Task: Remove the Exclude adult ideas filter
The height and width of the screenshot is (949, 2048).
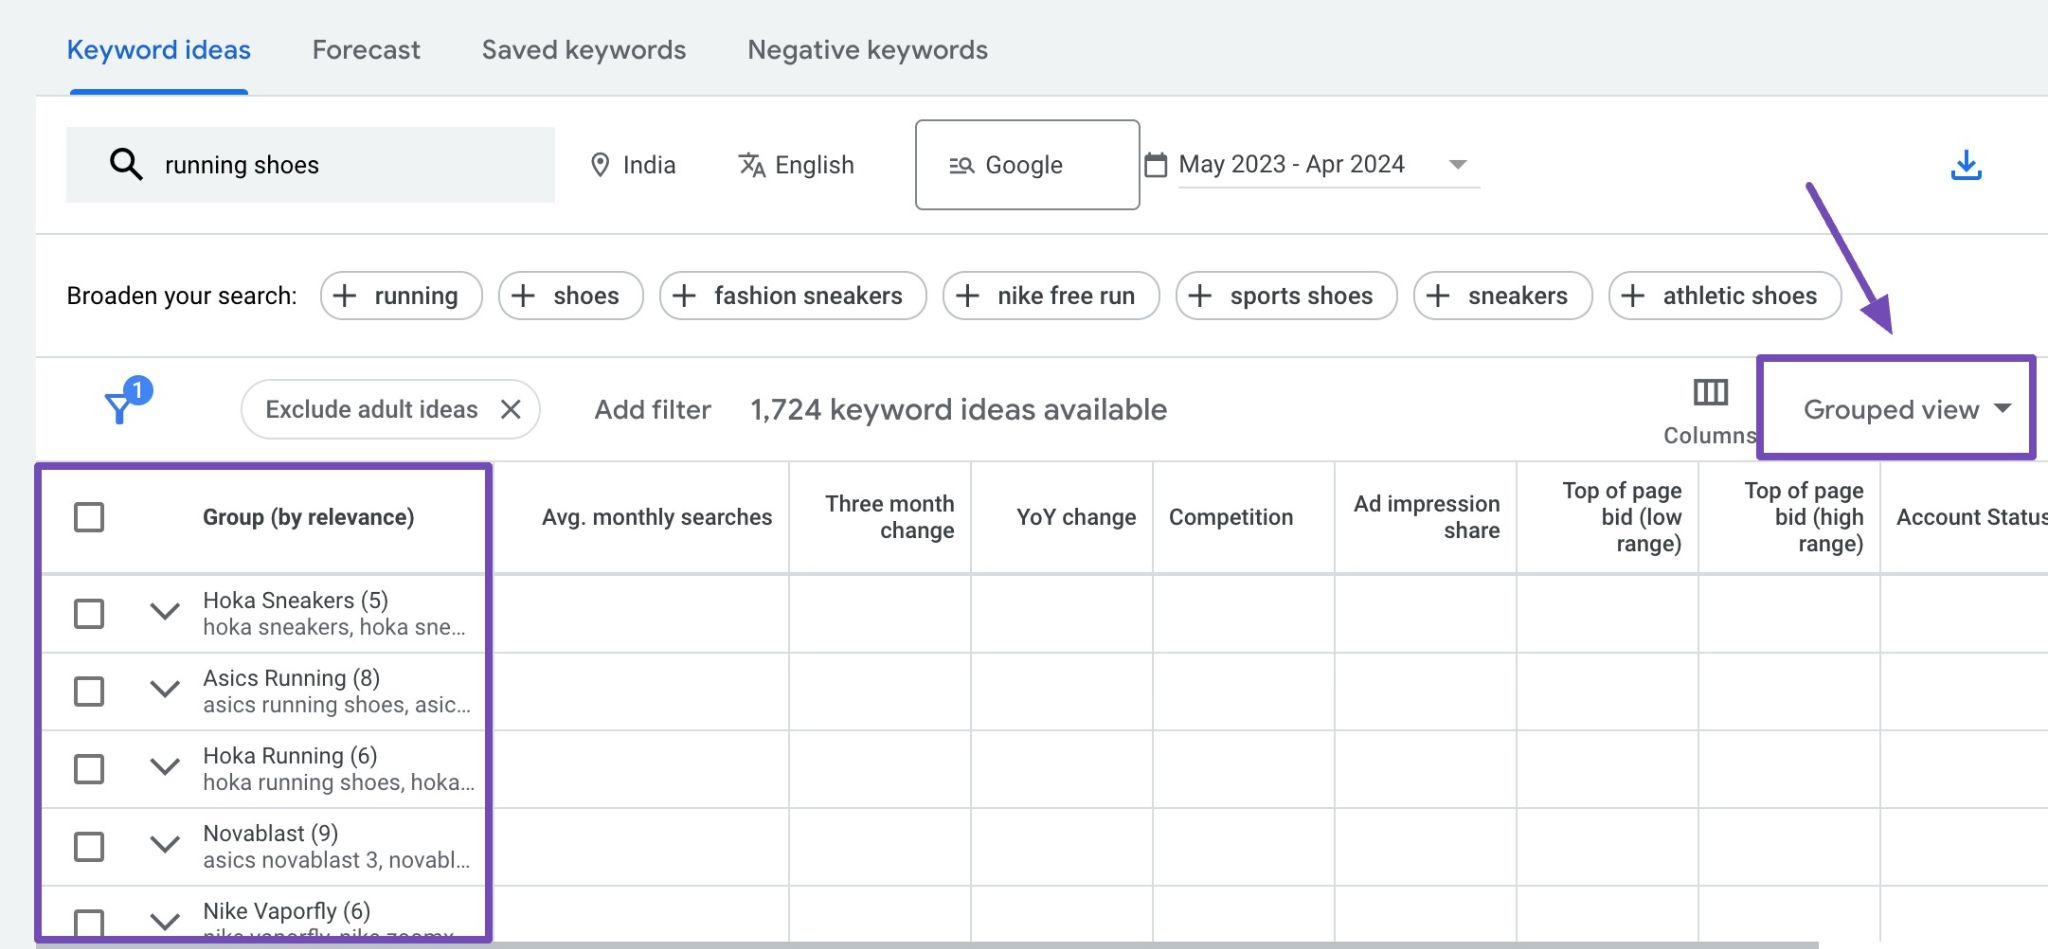Action: click(x=510, y=409)
